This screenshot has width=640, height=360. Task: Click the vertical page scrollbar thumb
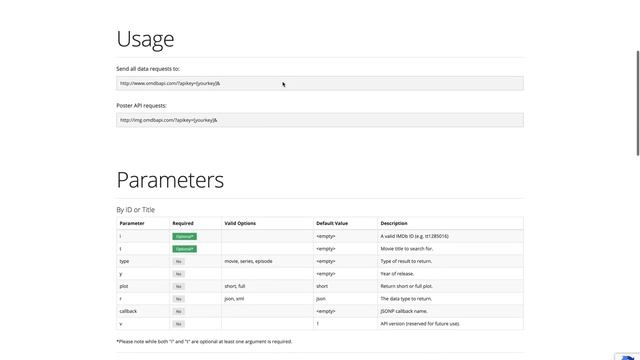(x=638, y=103)
